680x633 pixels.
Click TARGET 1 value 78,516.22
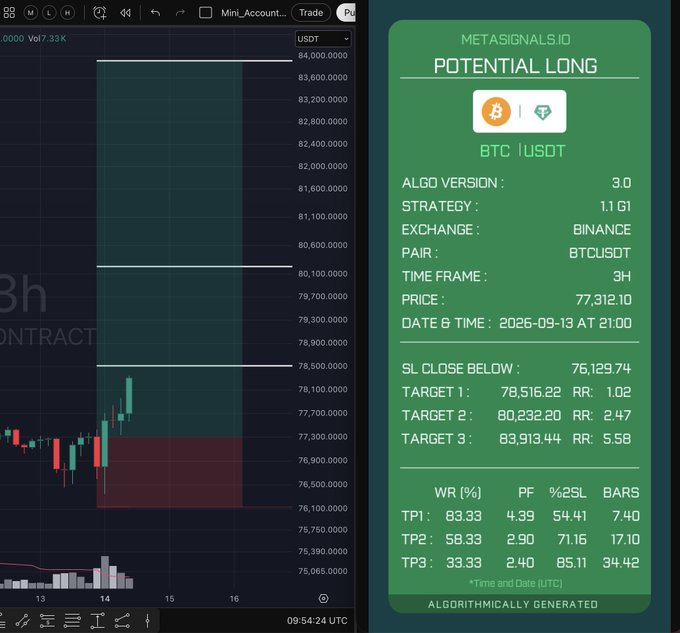click(531, 392)
